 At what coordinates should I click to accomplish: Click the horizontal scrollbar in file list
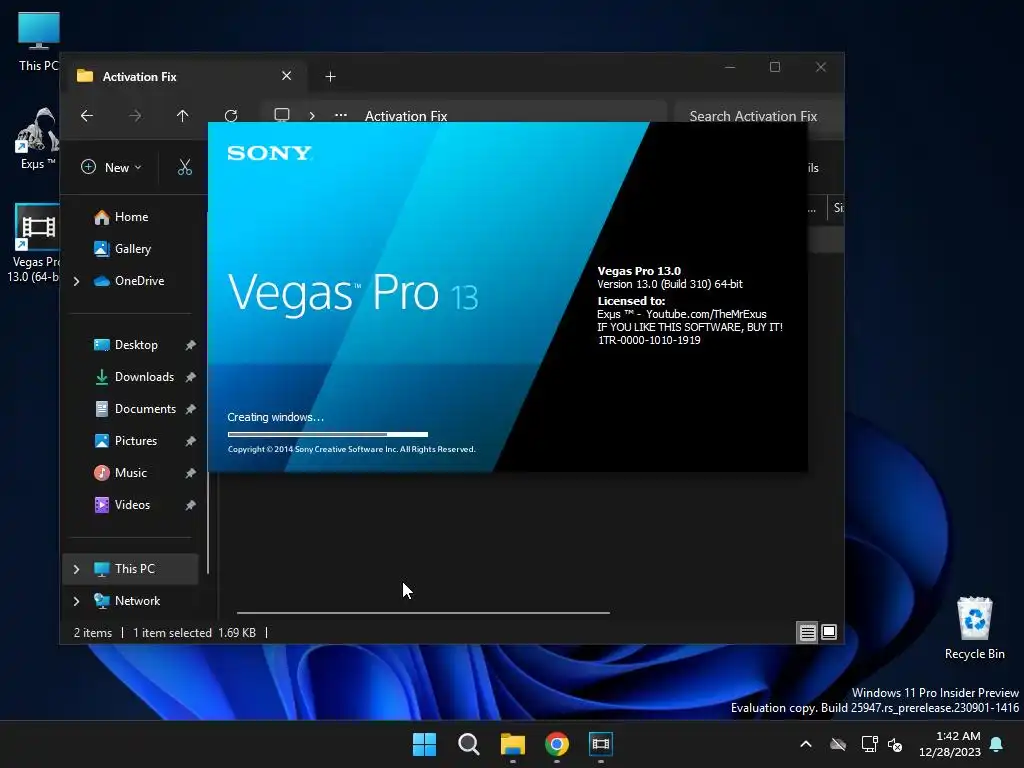coord(423,613)
